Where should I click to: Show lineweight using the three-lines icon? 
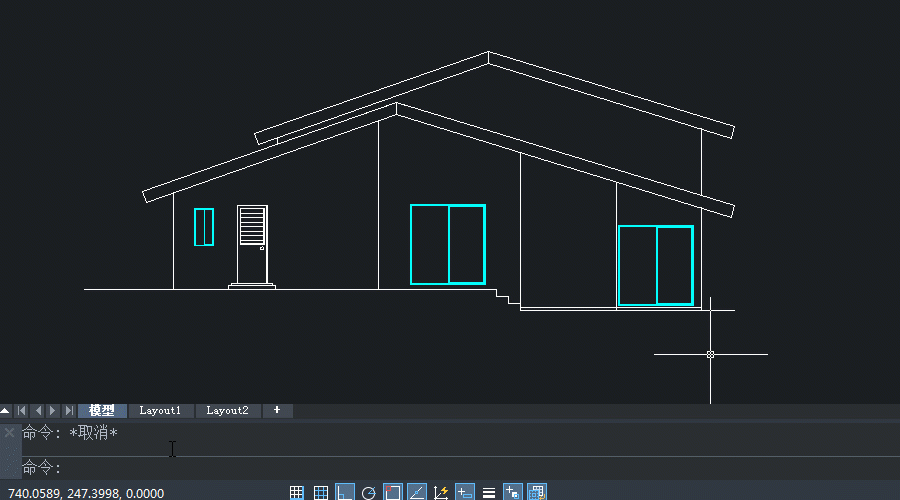489,492
